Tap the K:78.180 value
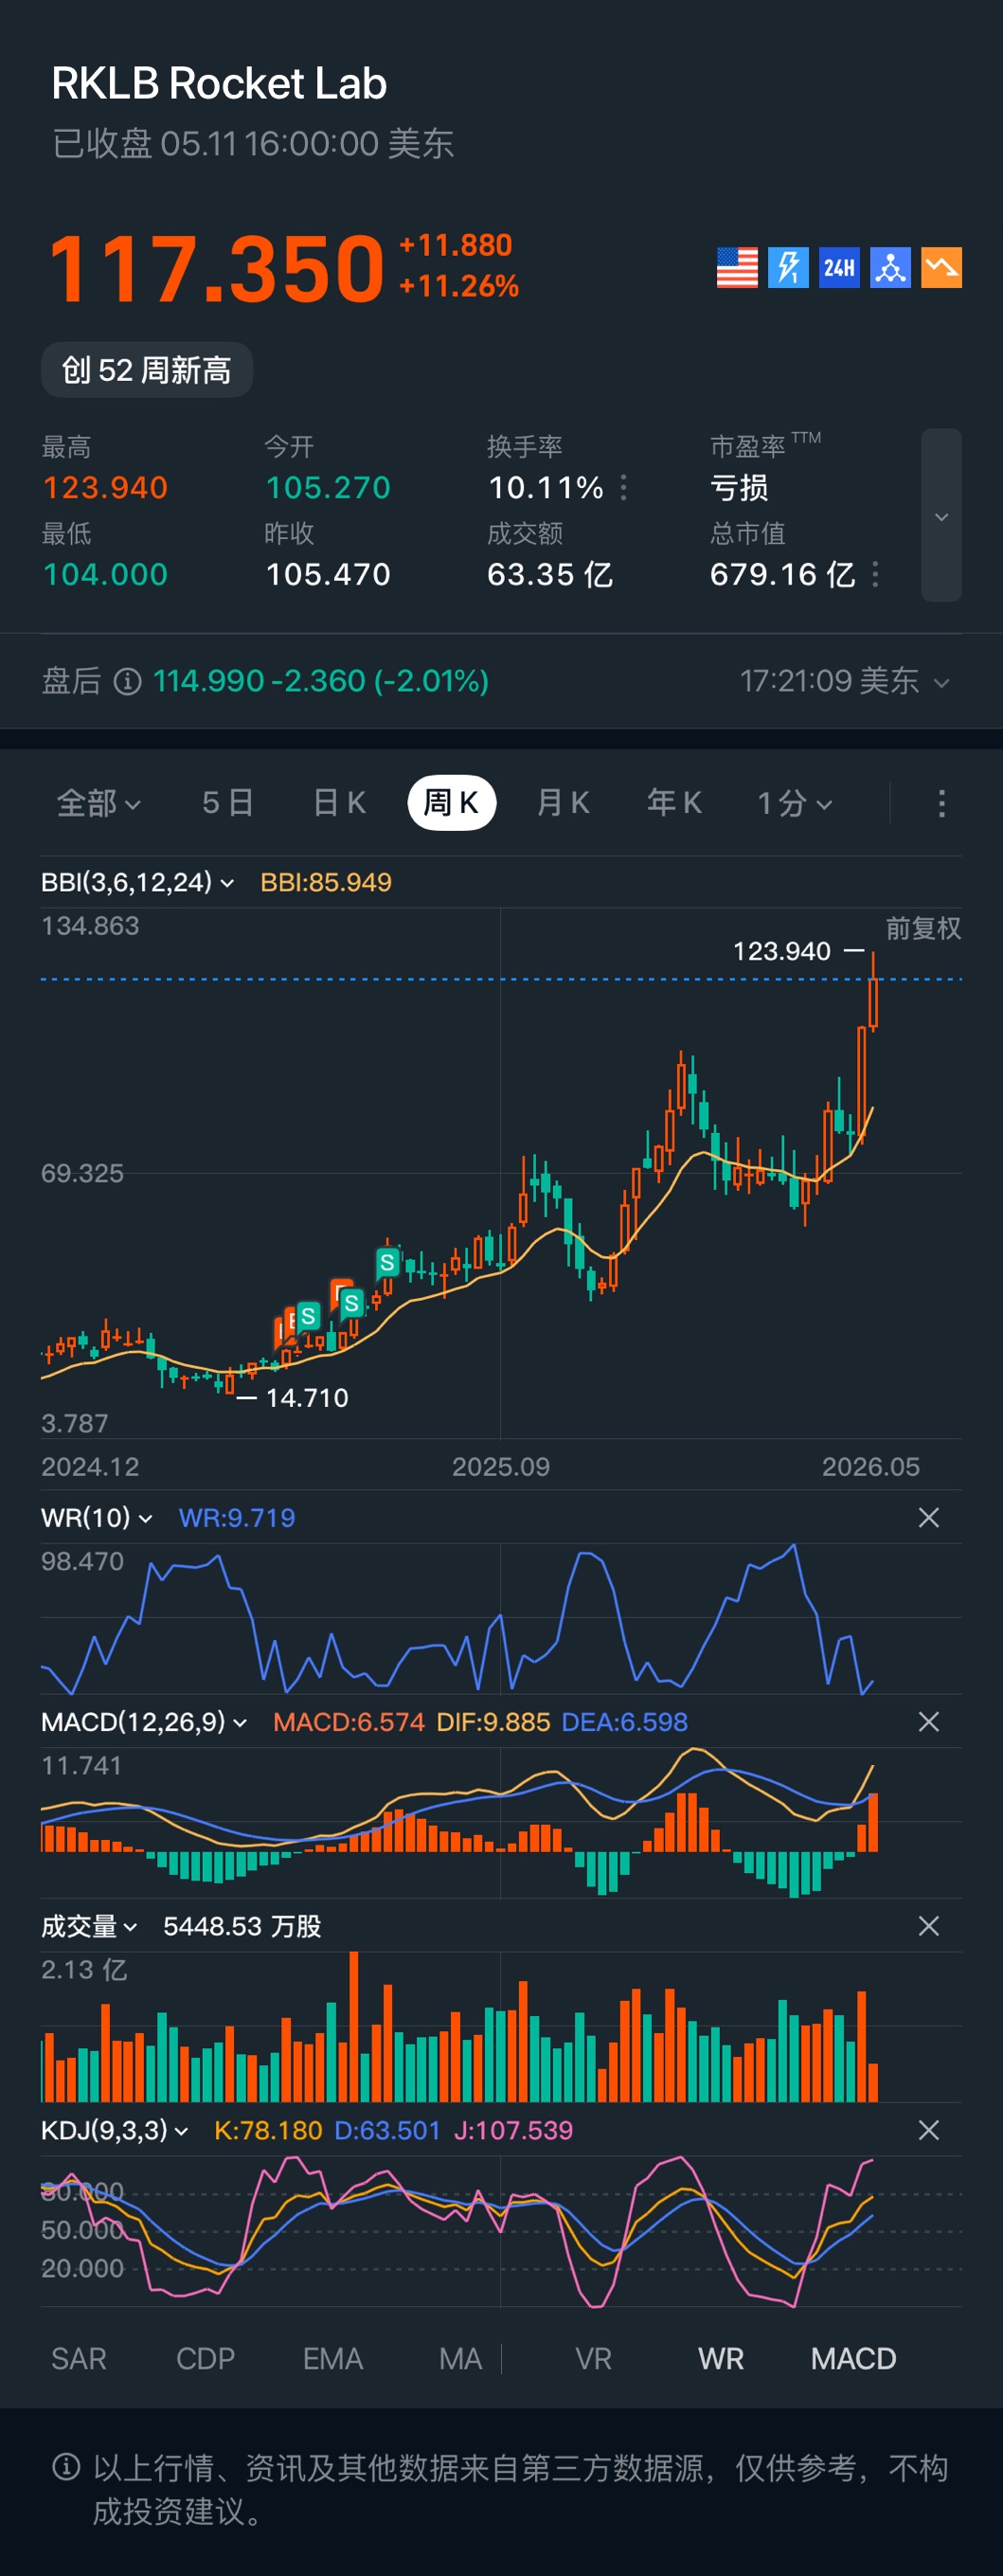Viewport: 1003px width, 2576px height. tap(268, 2130)
